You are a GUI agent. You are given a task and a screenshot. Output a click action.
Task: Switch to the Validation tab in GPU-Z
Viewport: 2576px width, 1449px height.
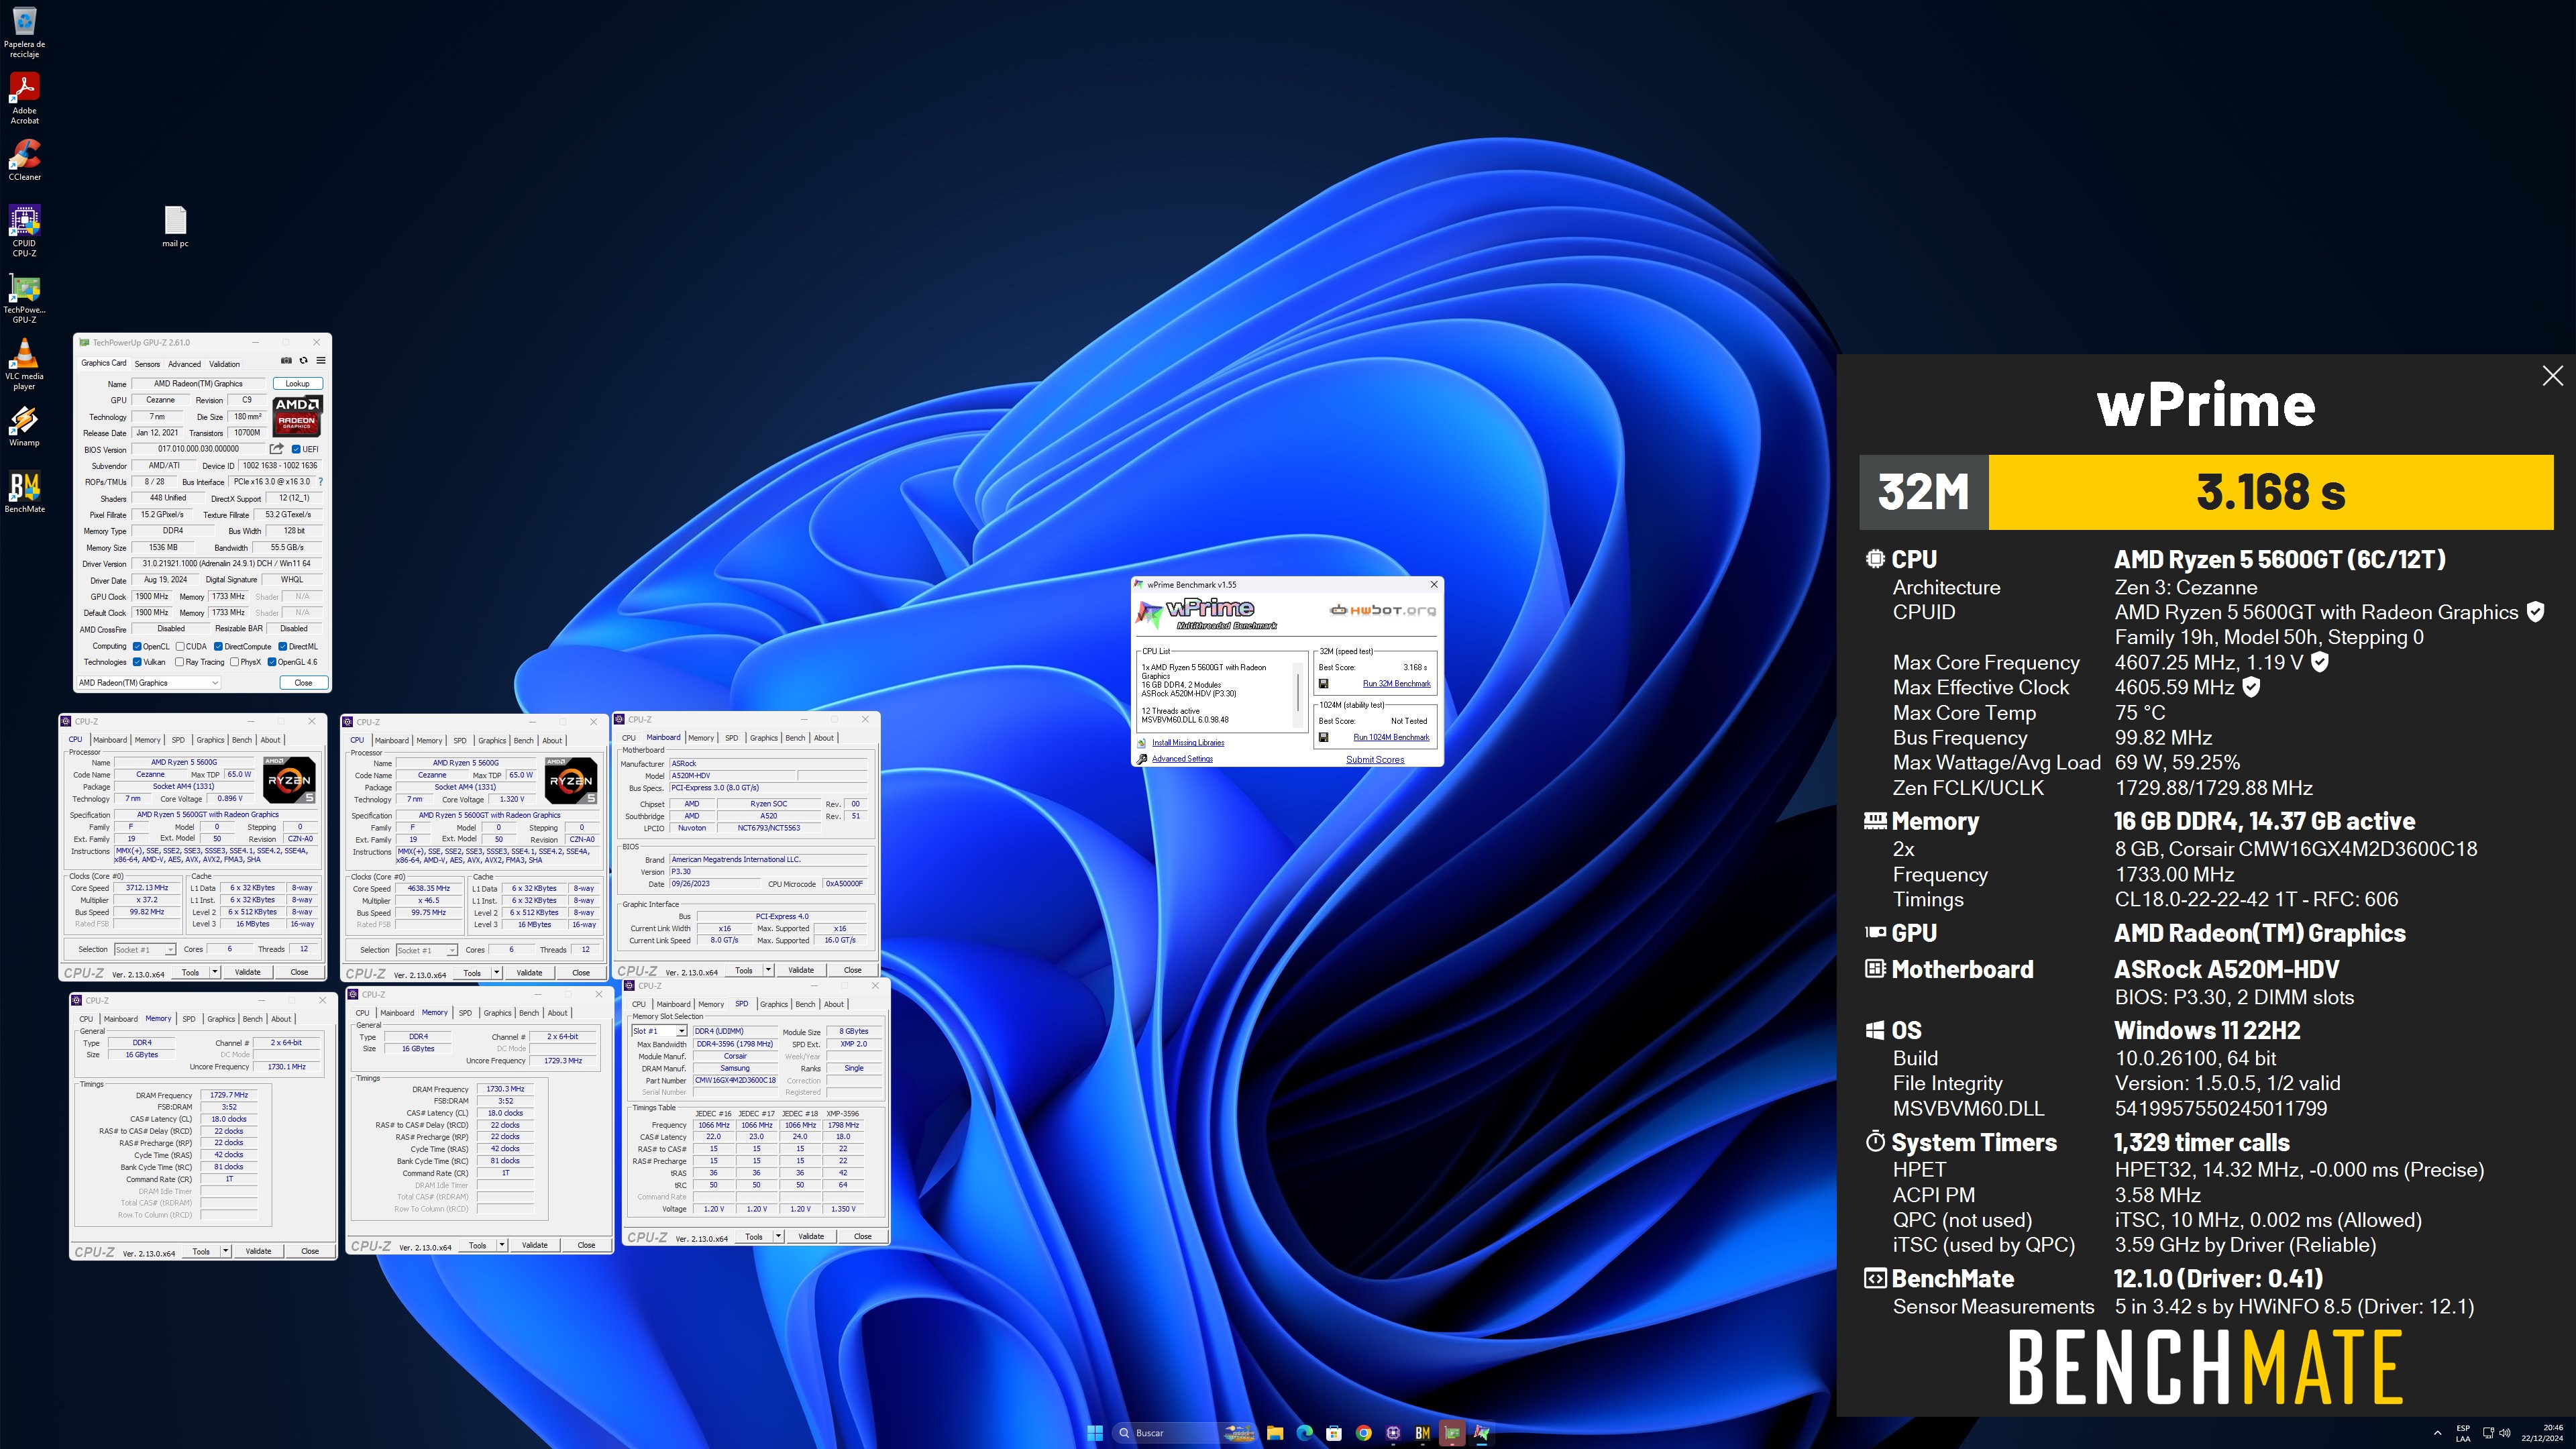coord(224,364)
